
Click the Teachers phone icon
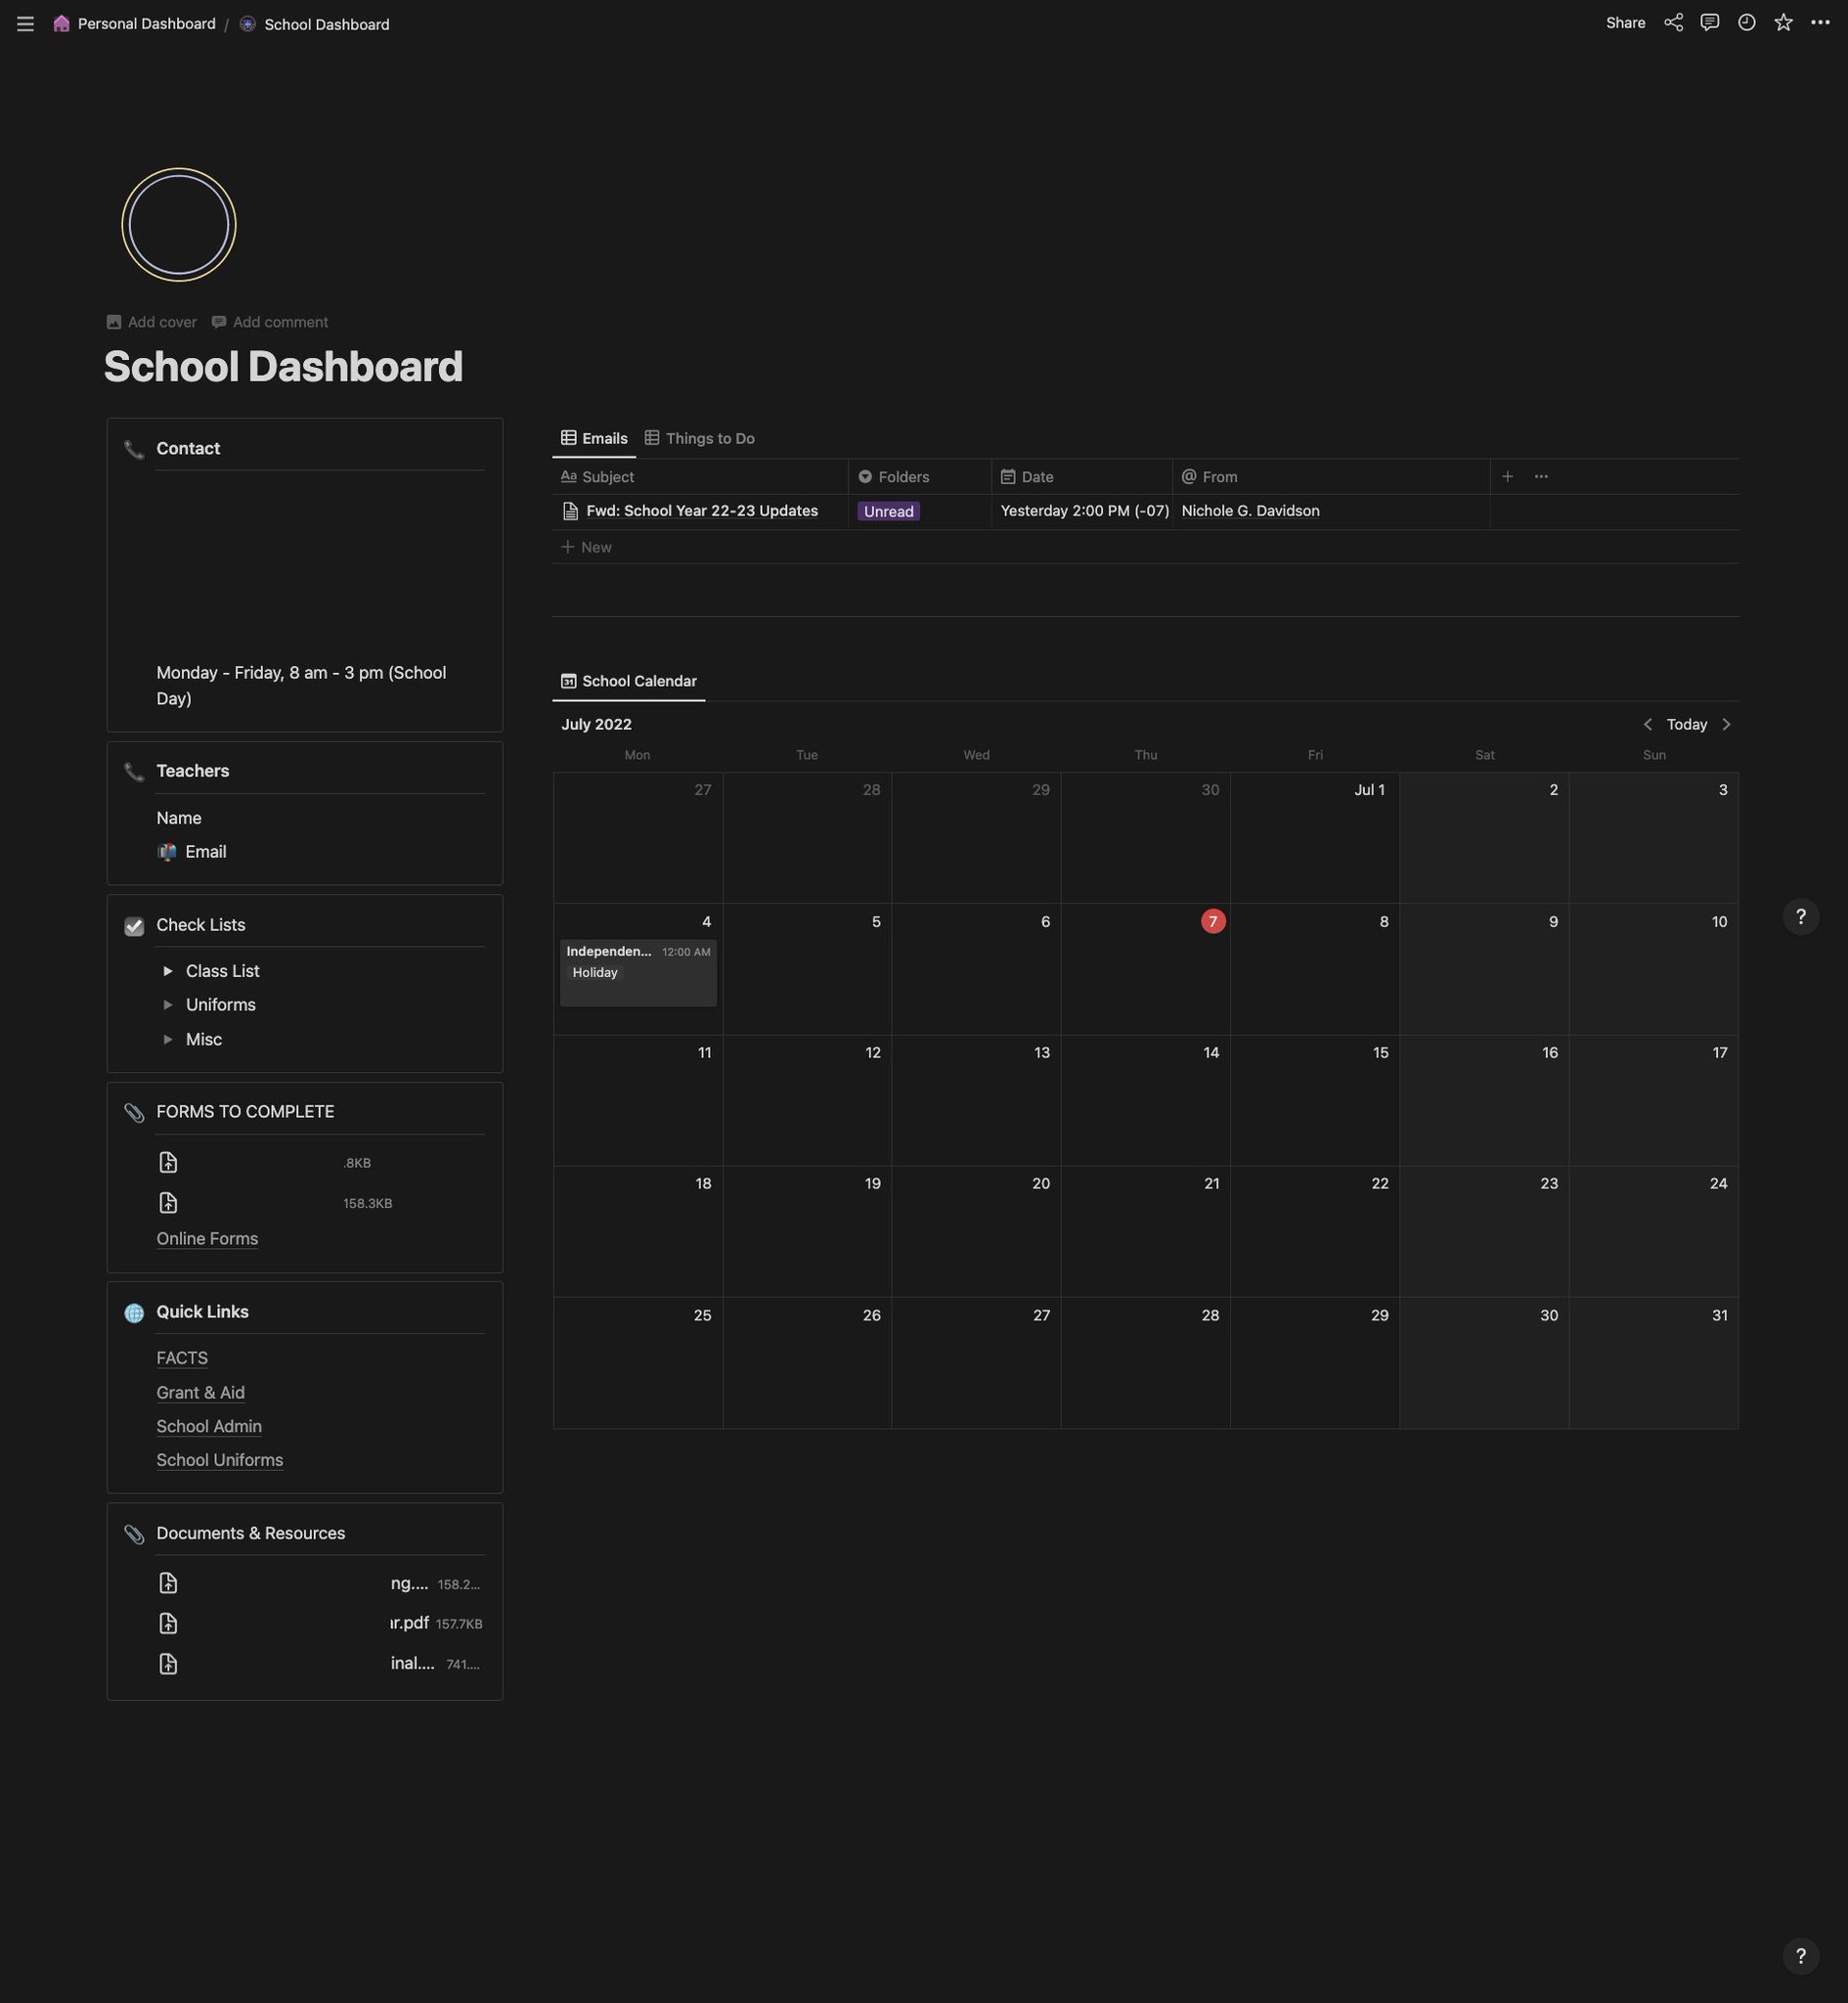pos(134,772)
